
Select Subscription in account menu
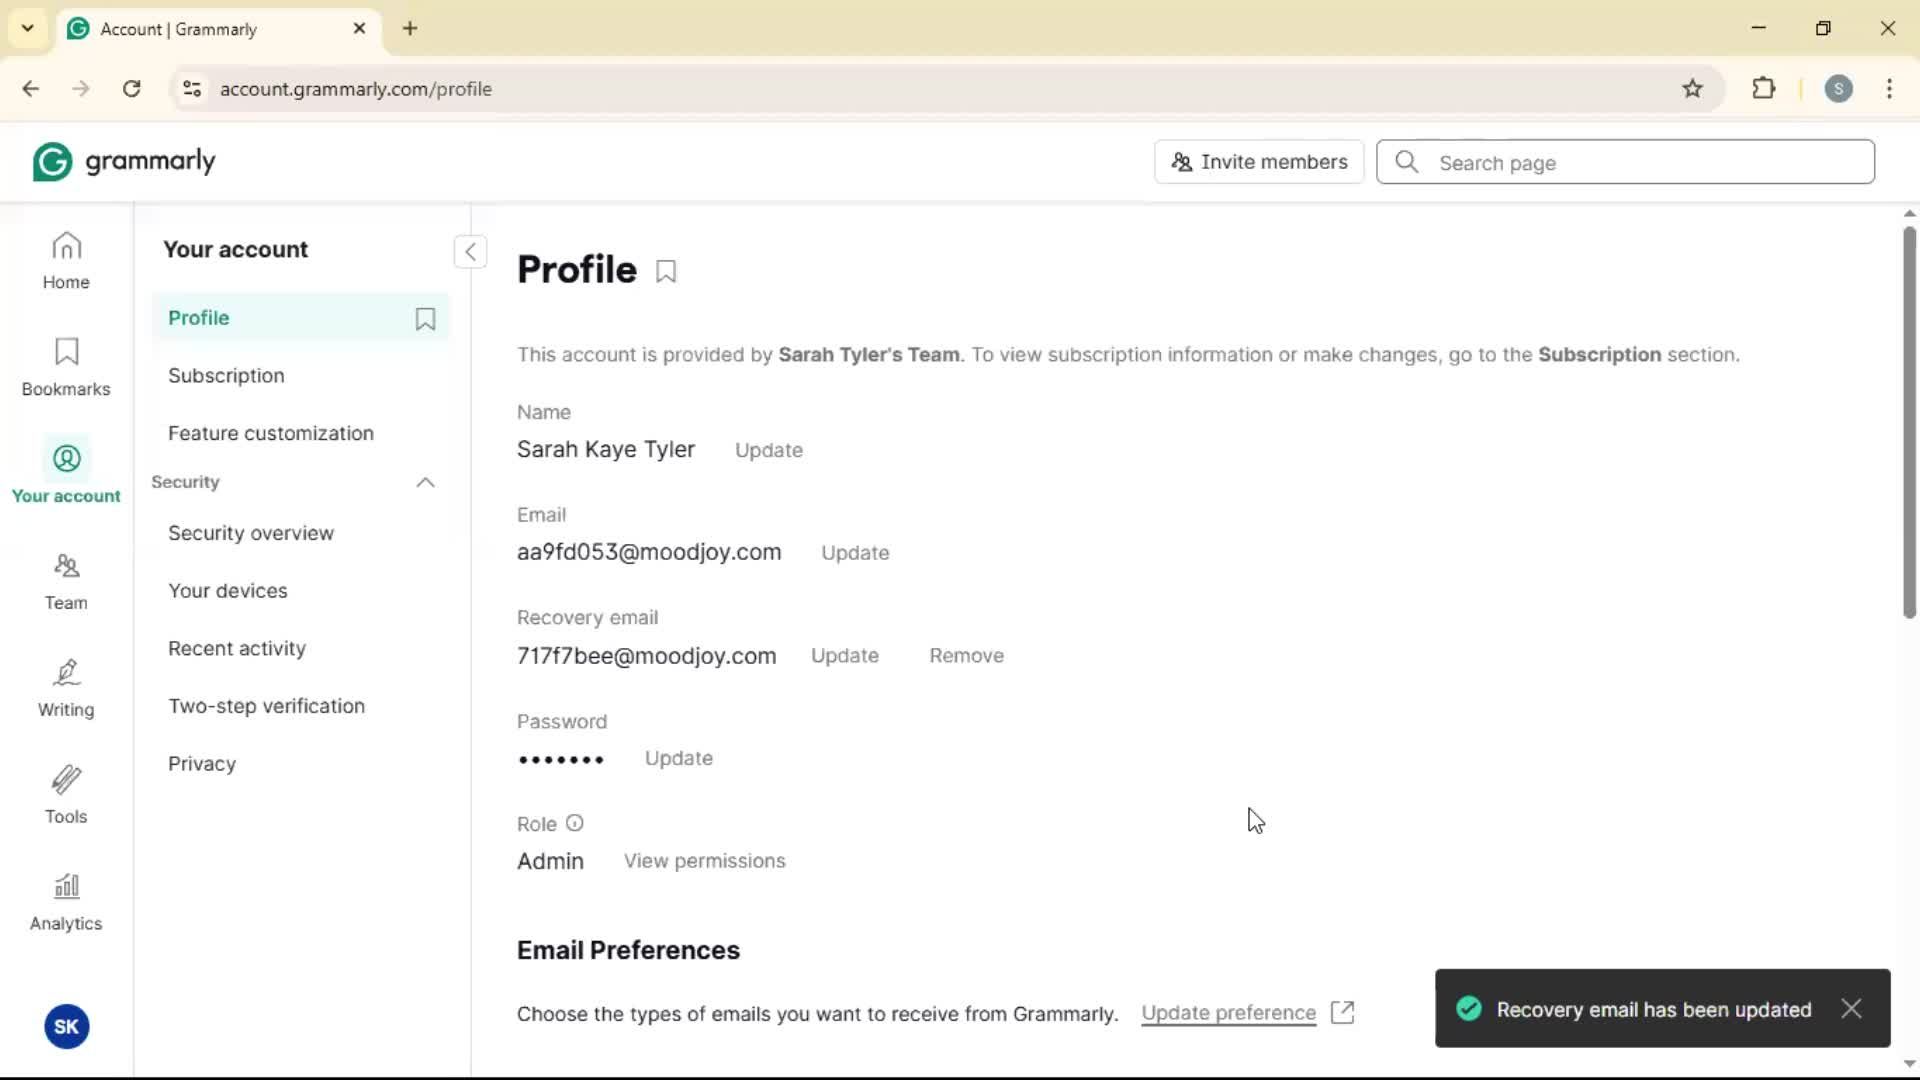point(226,375)
